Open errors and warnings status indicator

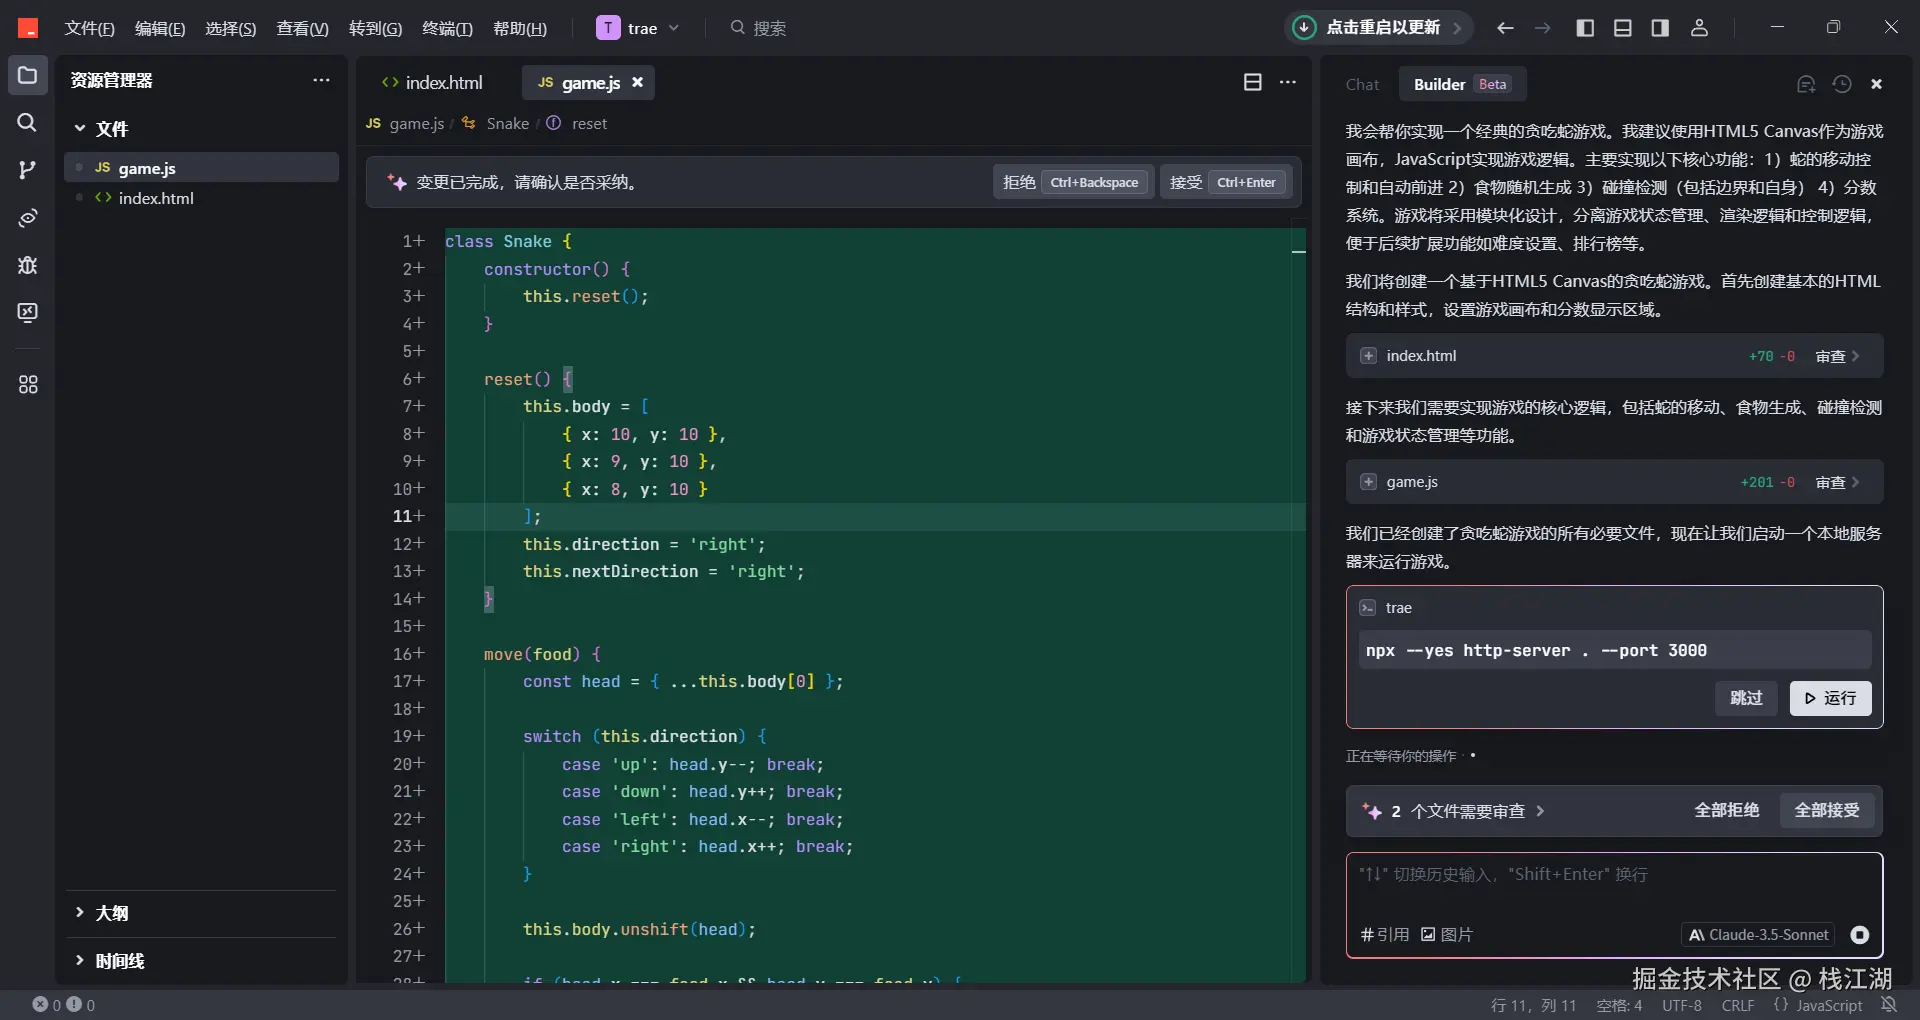click(x=64, y=1005)
